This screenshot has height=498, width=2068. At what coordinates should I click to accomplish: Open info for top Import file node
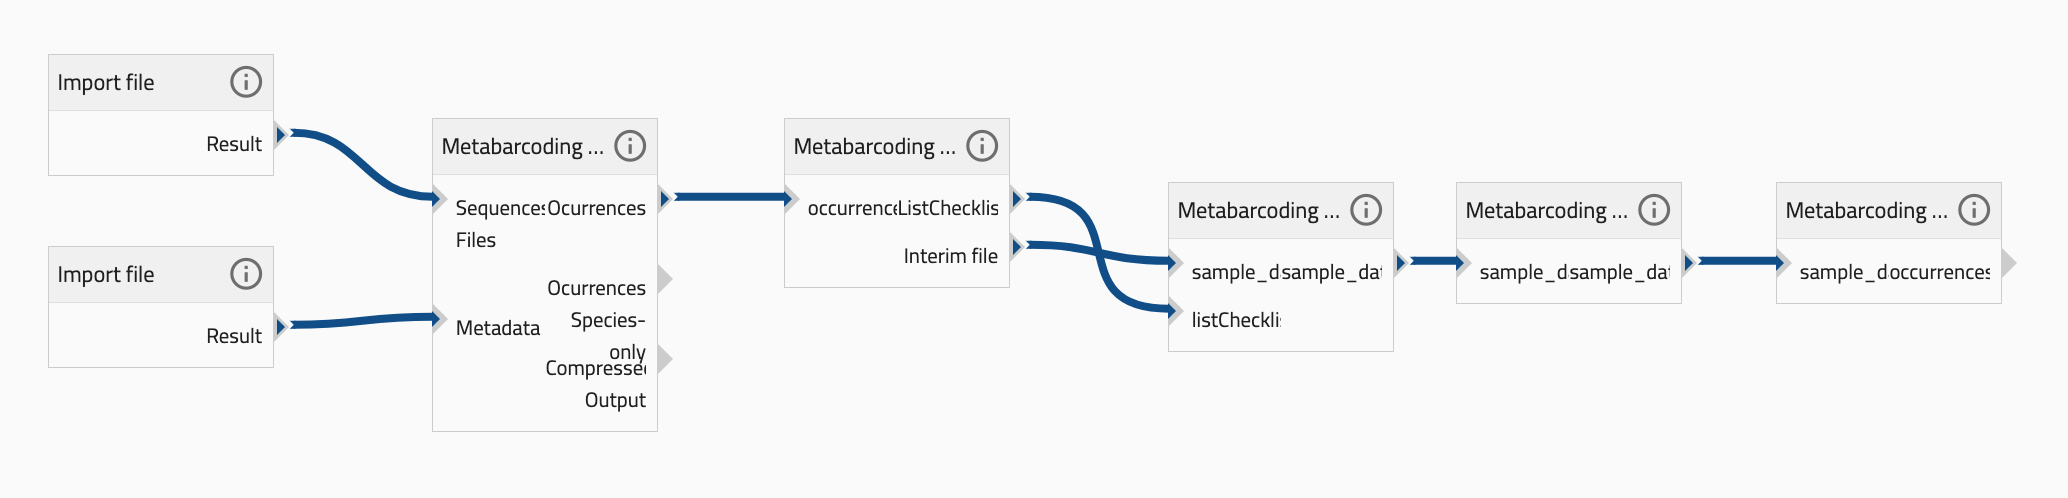tap(246, 82)
